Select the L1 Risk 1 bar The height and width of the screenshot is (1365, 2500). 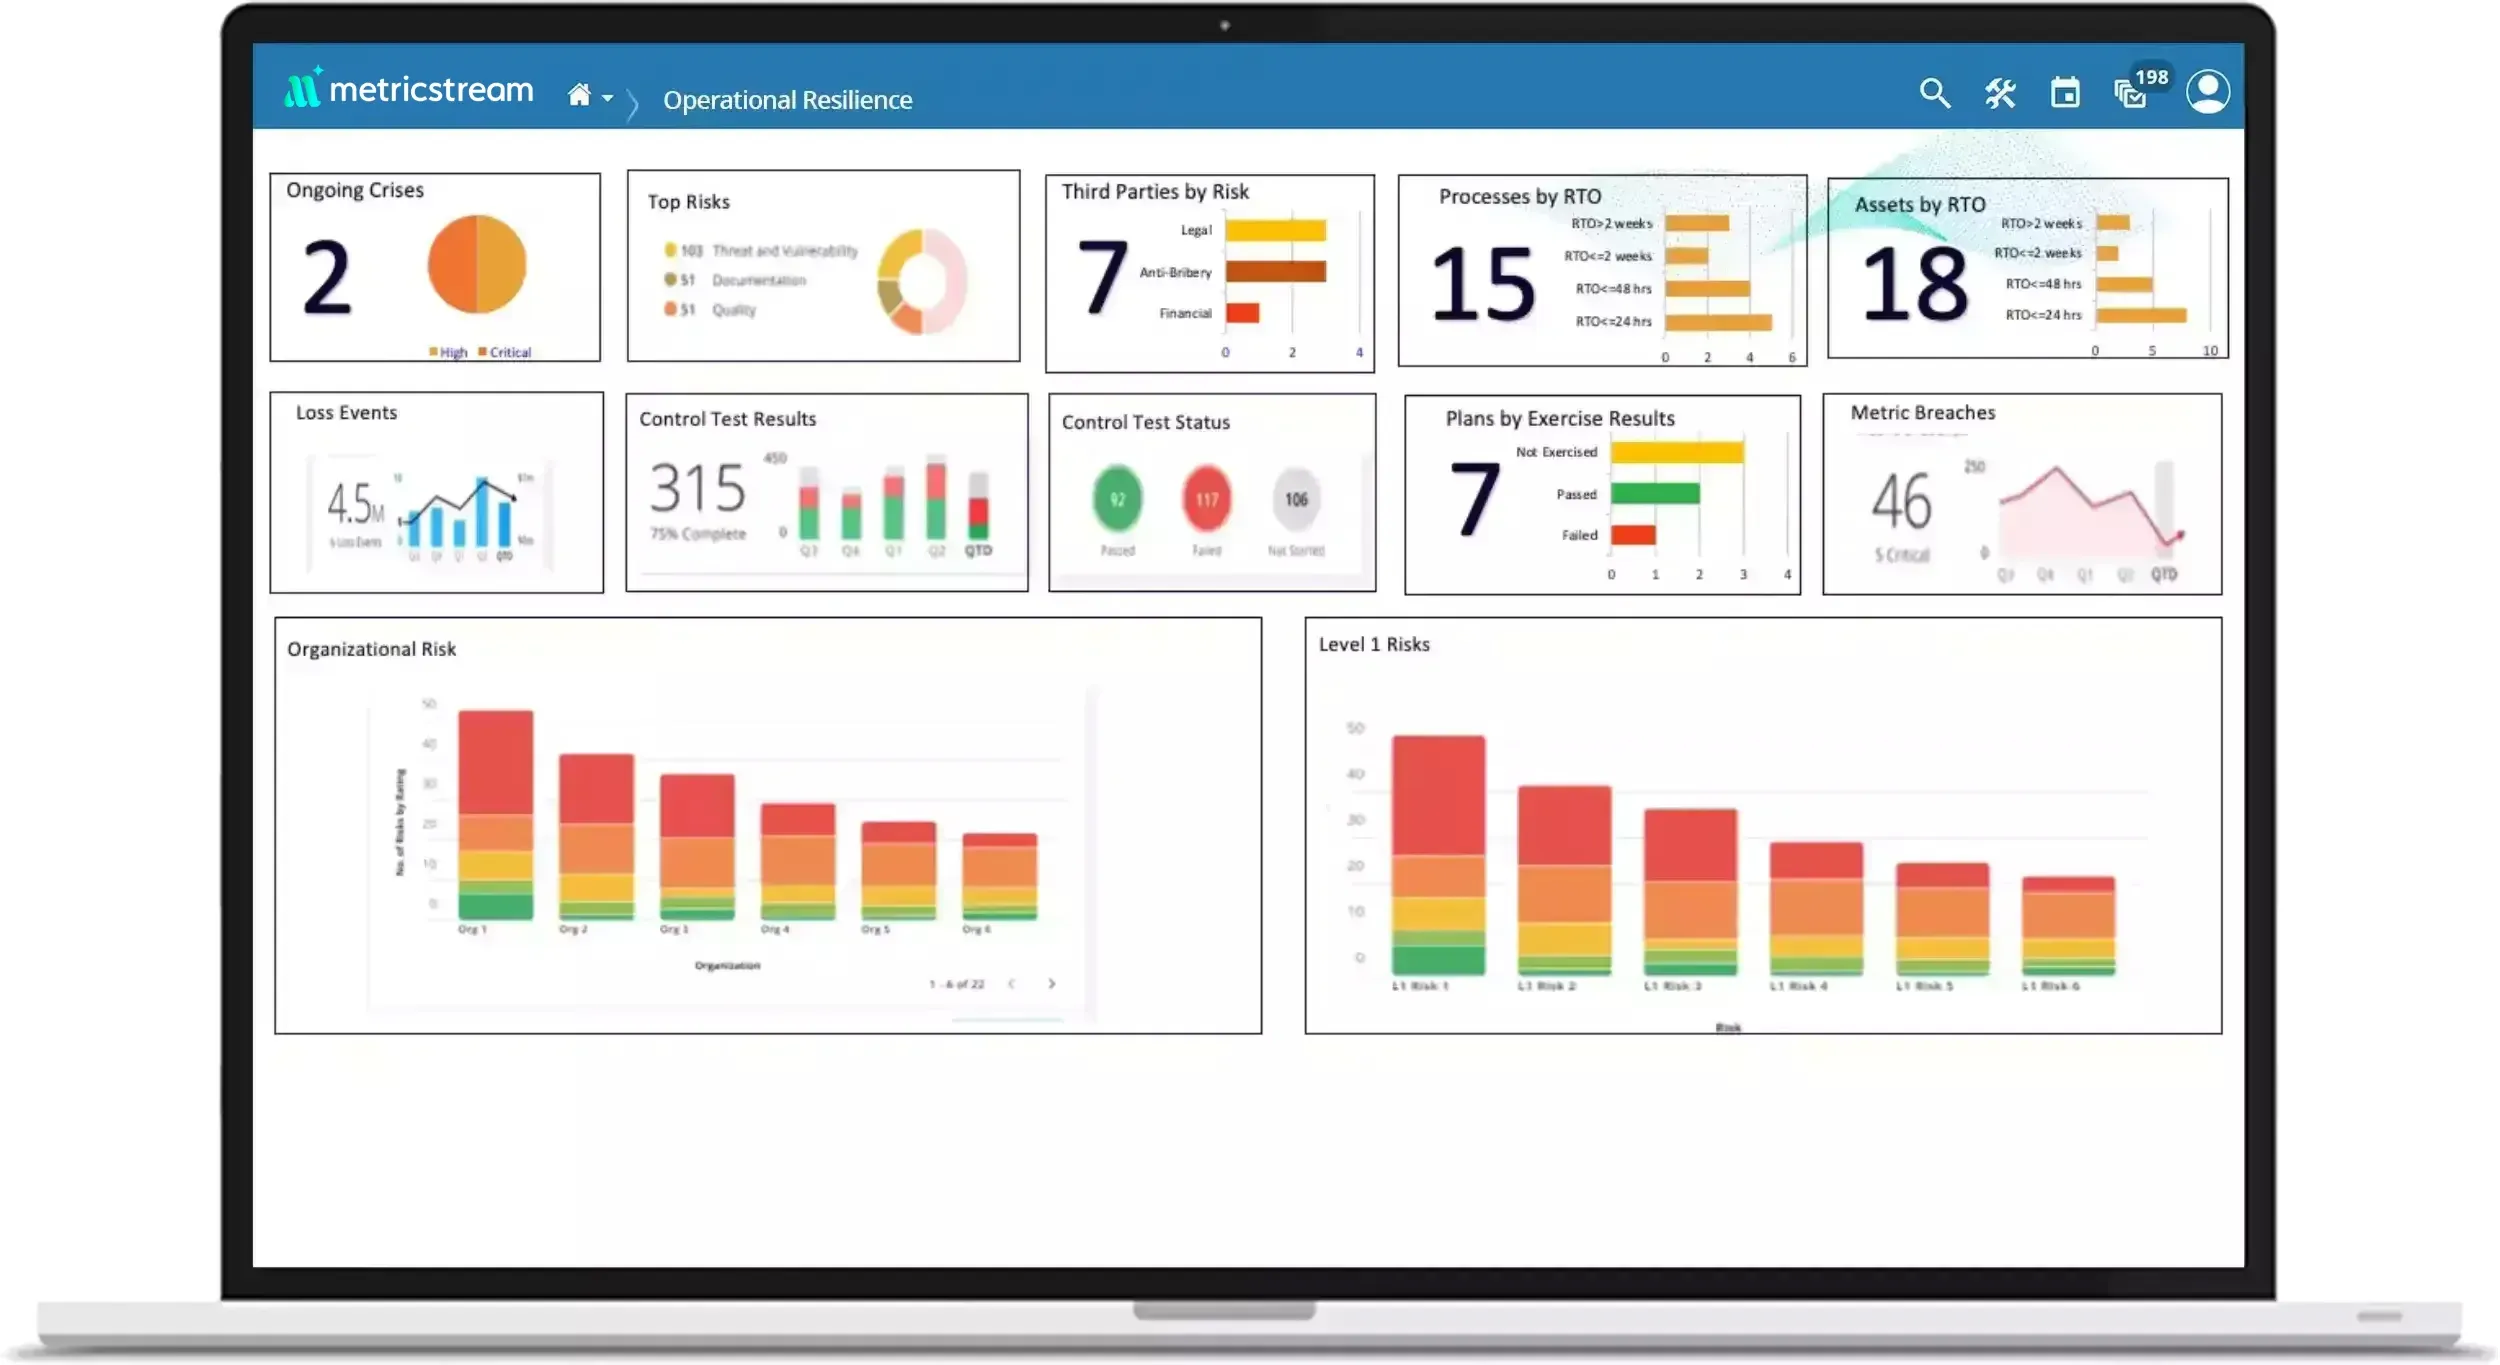click(1438, 855)
